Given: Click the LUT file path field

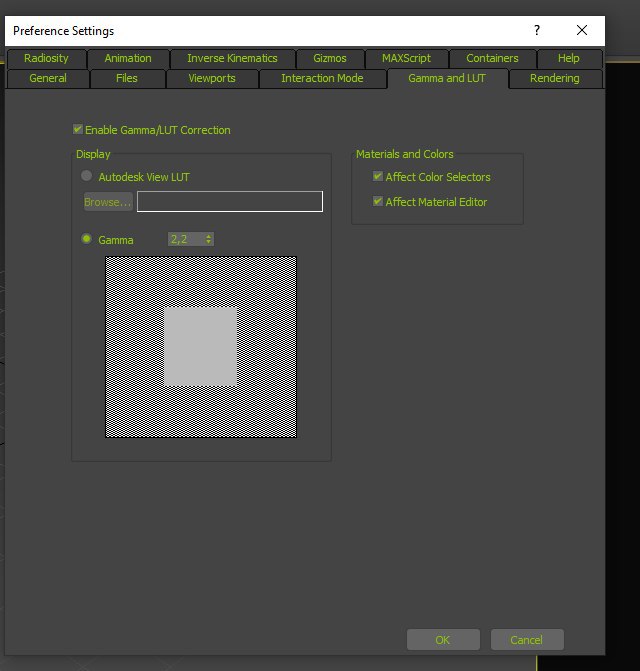Looking at the screenshot, I should point(230,202).
